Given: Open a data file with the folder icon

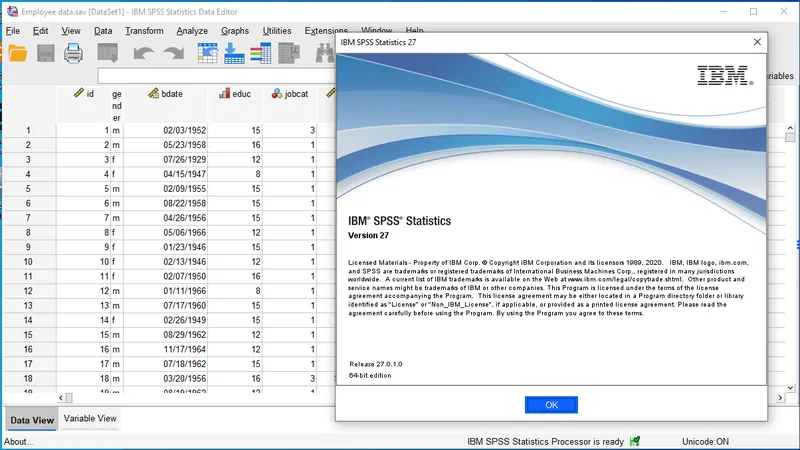Looking at the screenshot, I should coord(17,53).
